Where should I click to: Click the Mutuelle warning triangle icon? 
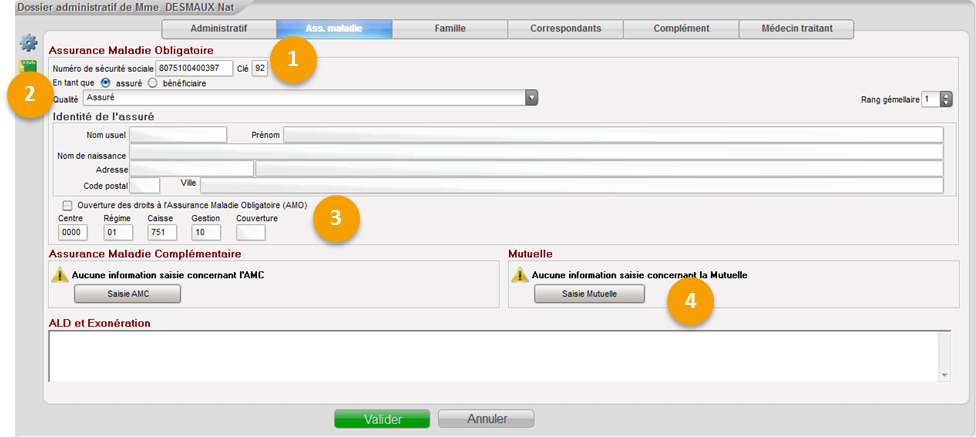[521, 274]
